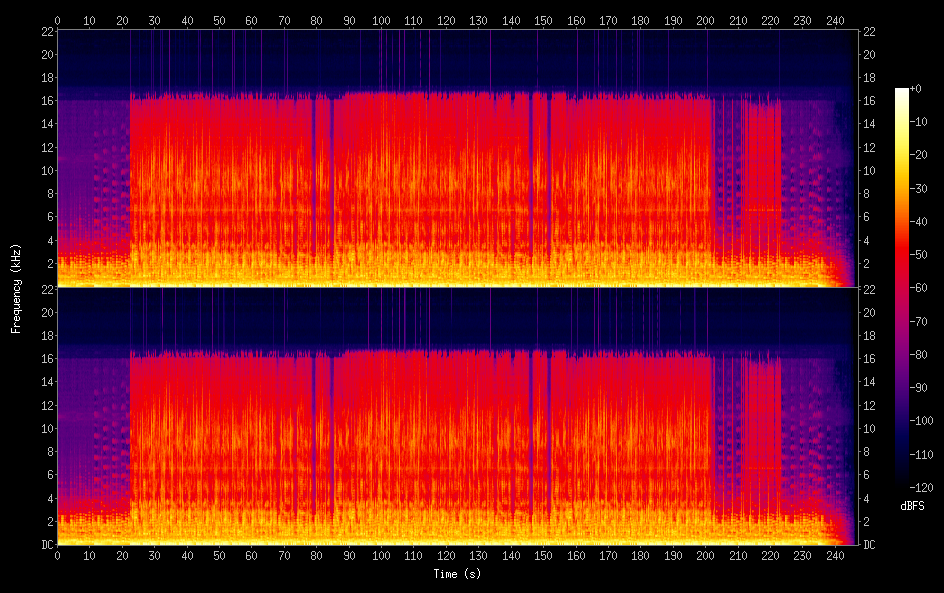This screenshot has height=593, width=944.
Task: Click '170' on the top time axis
Action: point(608,20)
